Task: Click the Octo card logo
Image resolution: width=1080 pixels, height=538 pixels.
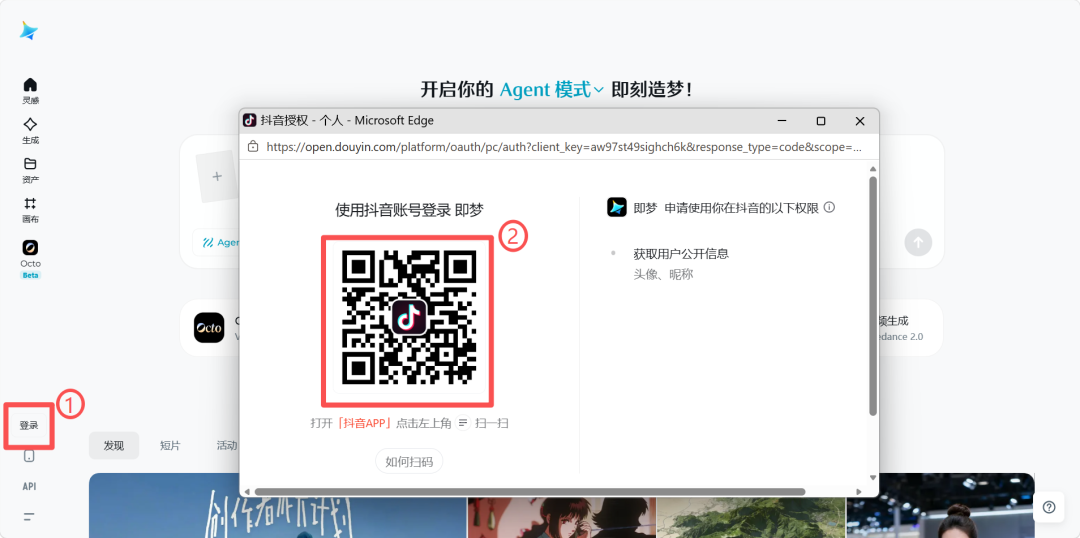Action: 209,328
